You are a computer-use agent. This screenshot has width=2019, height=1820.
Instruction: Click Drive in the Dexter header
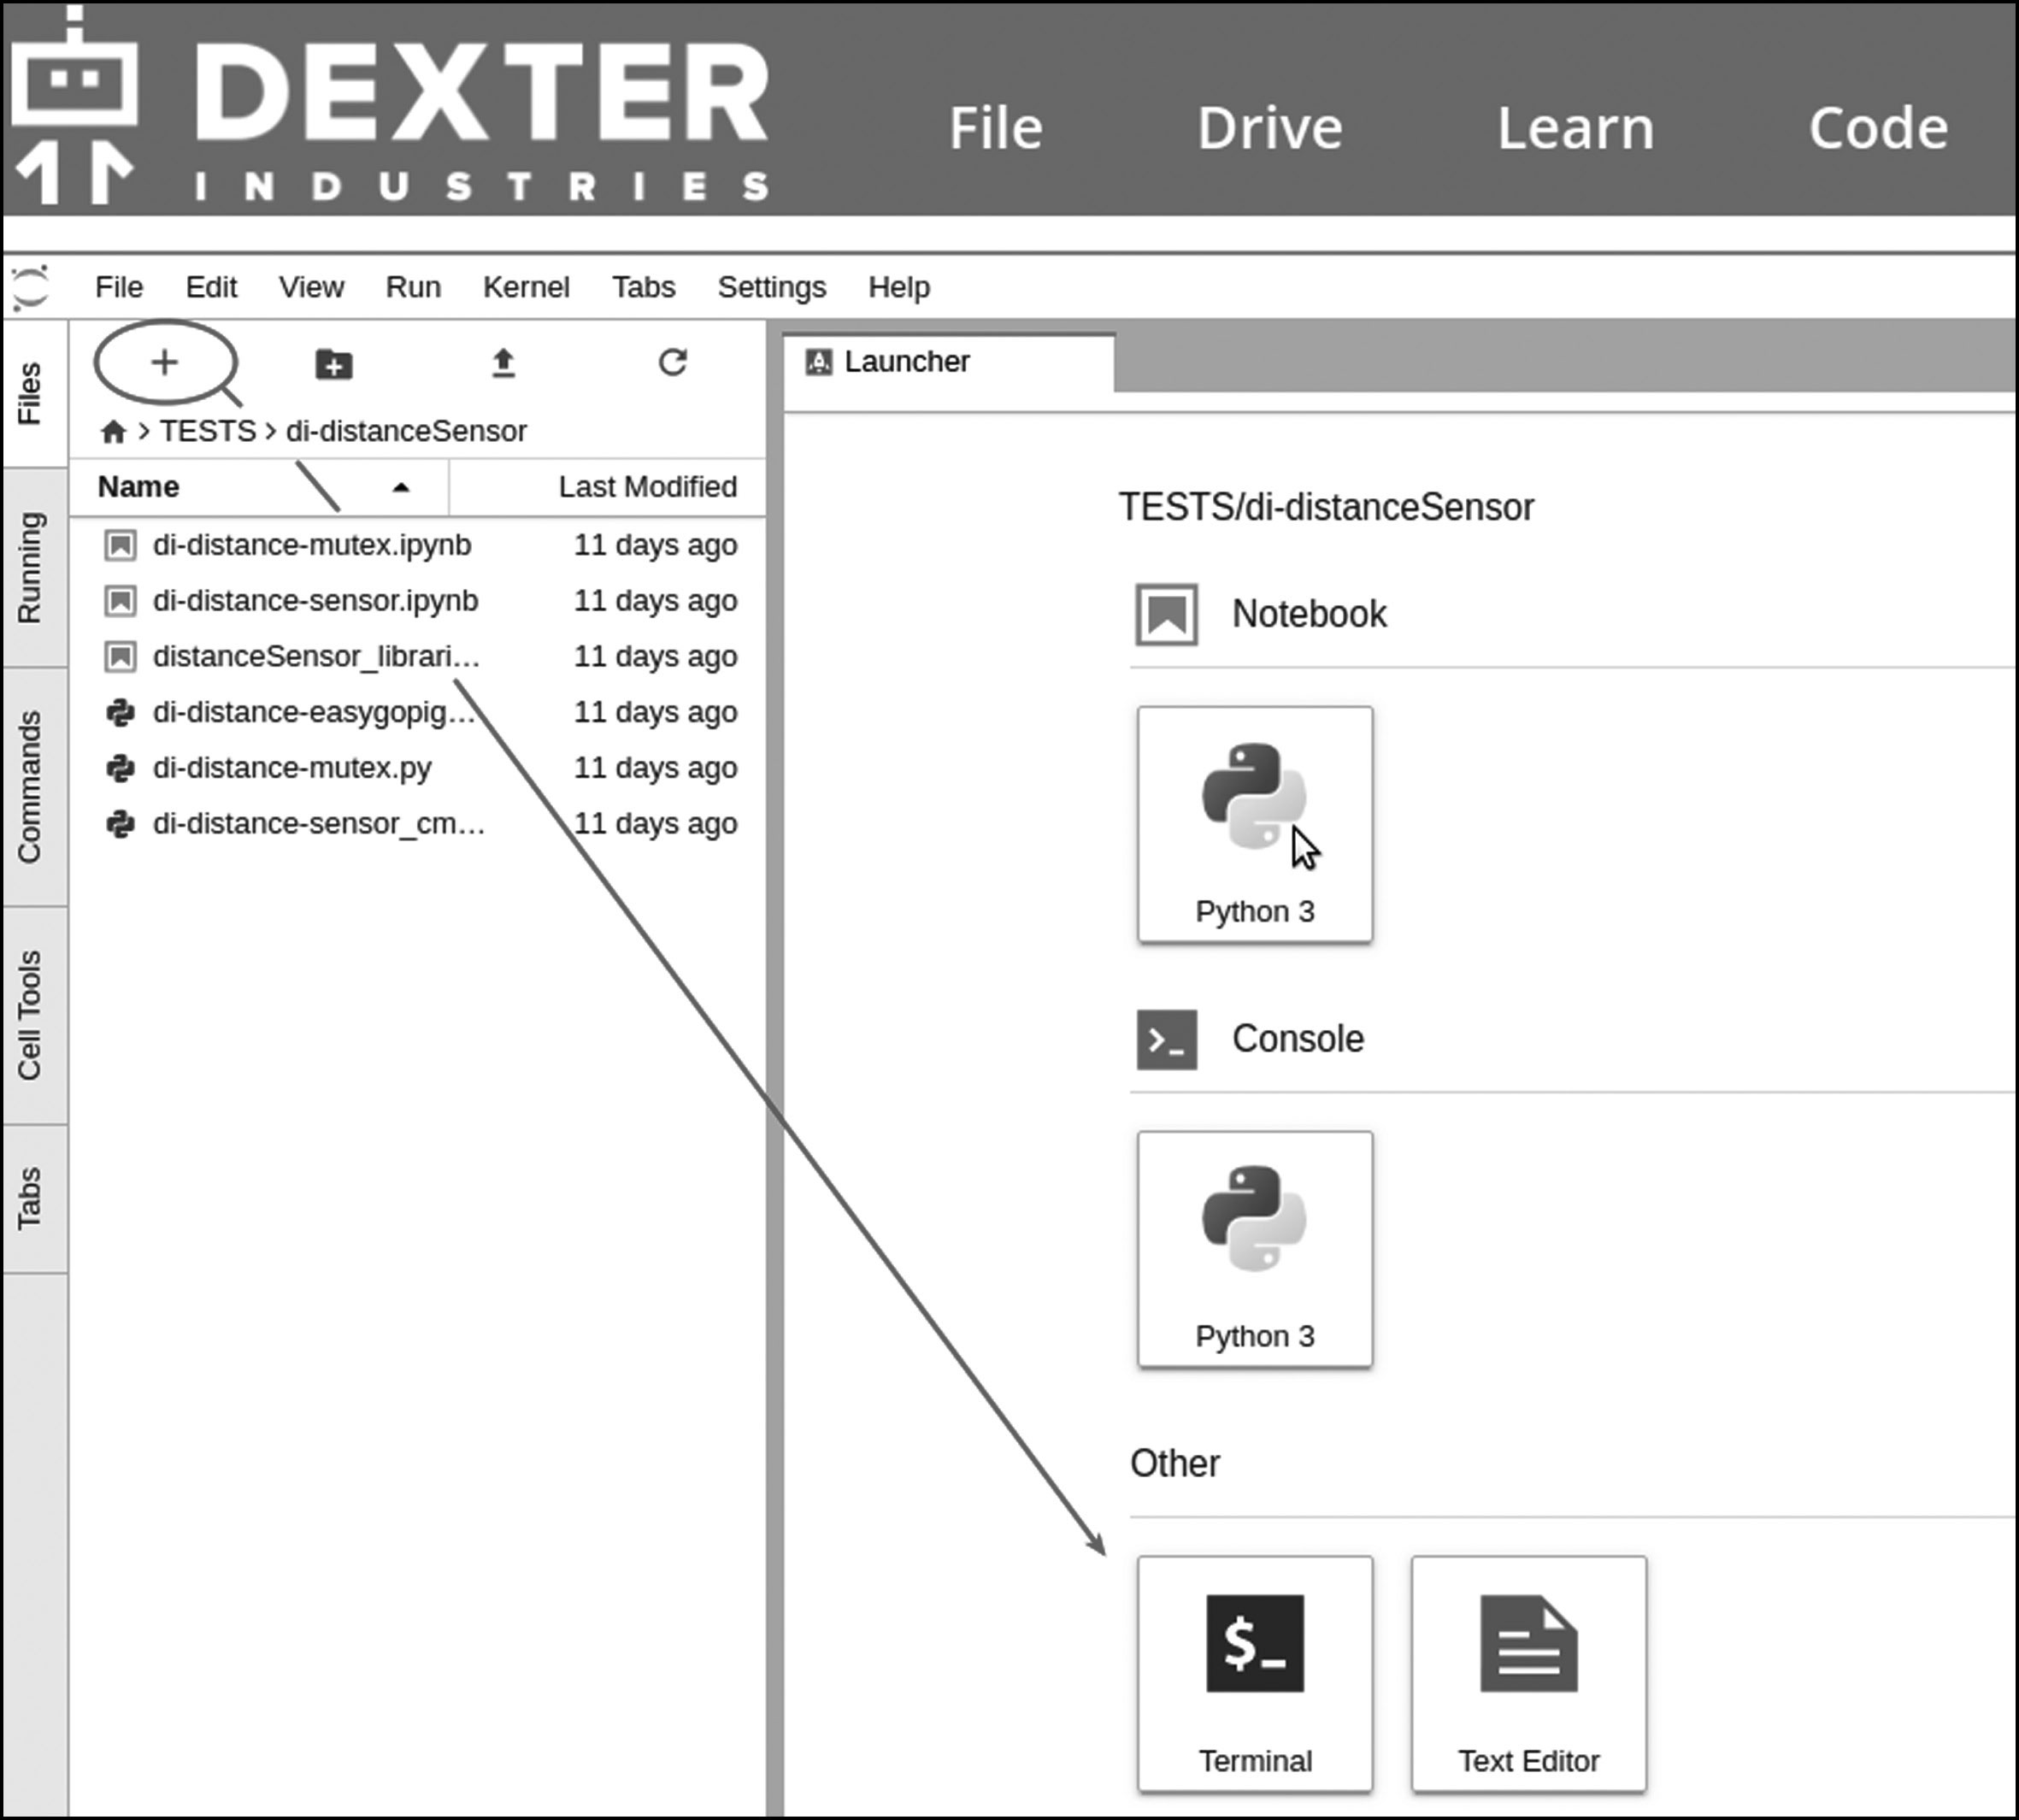[x=1269, y=128]
